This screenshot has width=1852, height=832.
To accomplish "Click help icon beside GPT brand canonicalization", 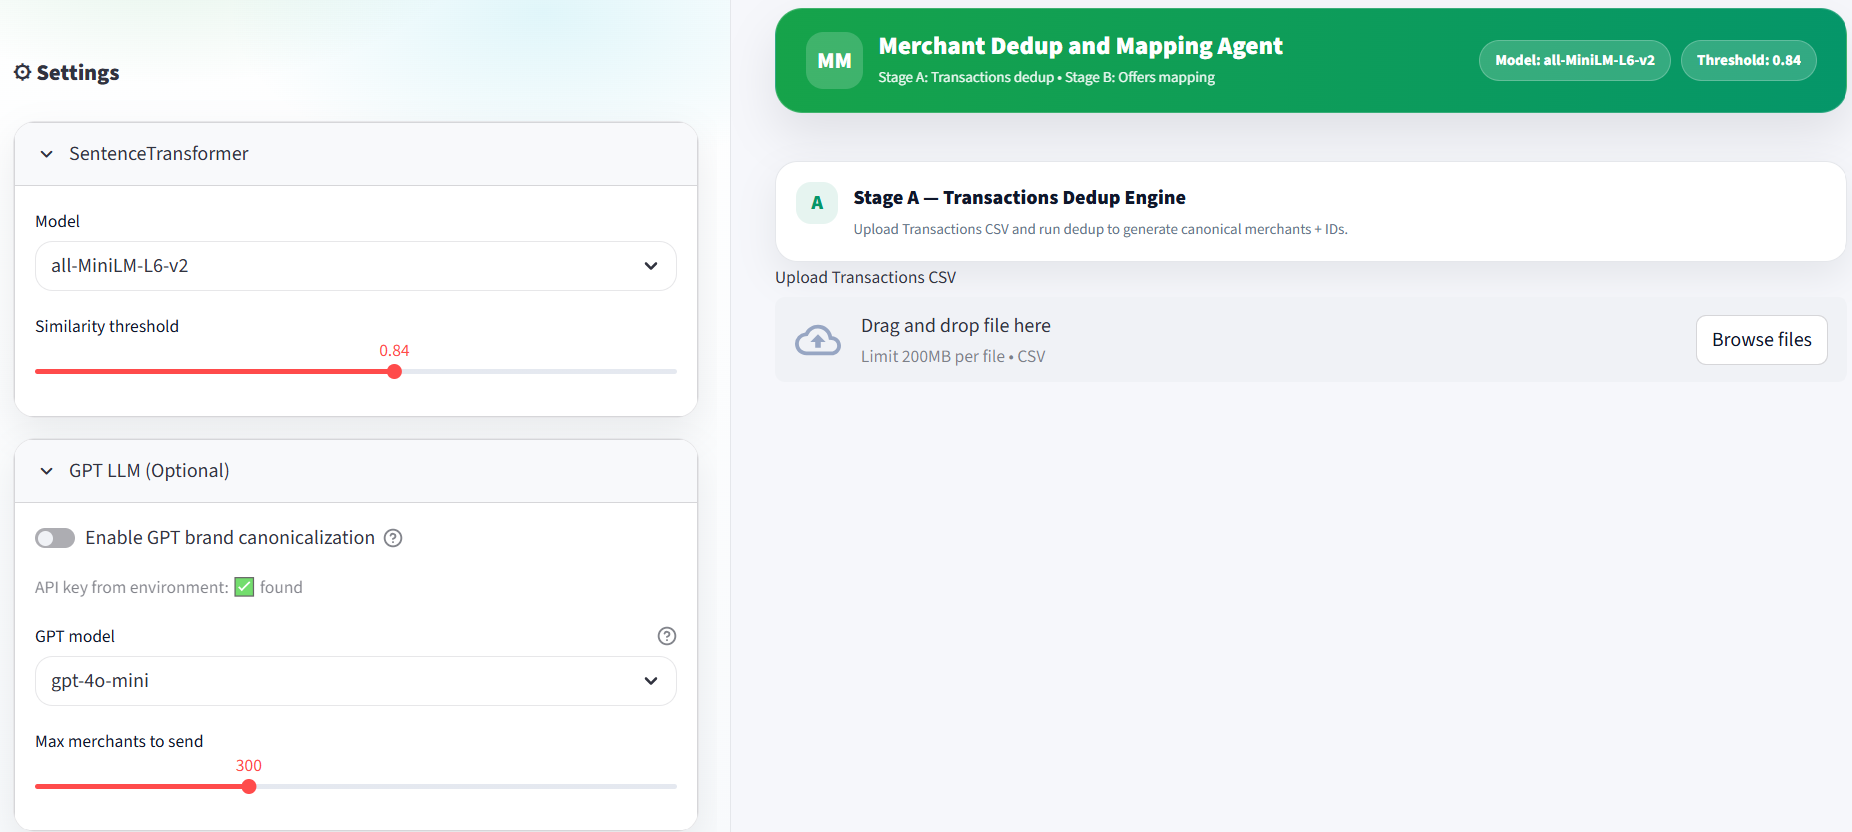I will (393, 538).
